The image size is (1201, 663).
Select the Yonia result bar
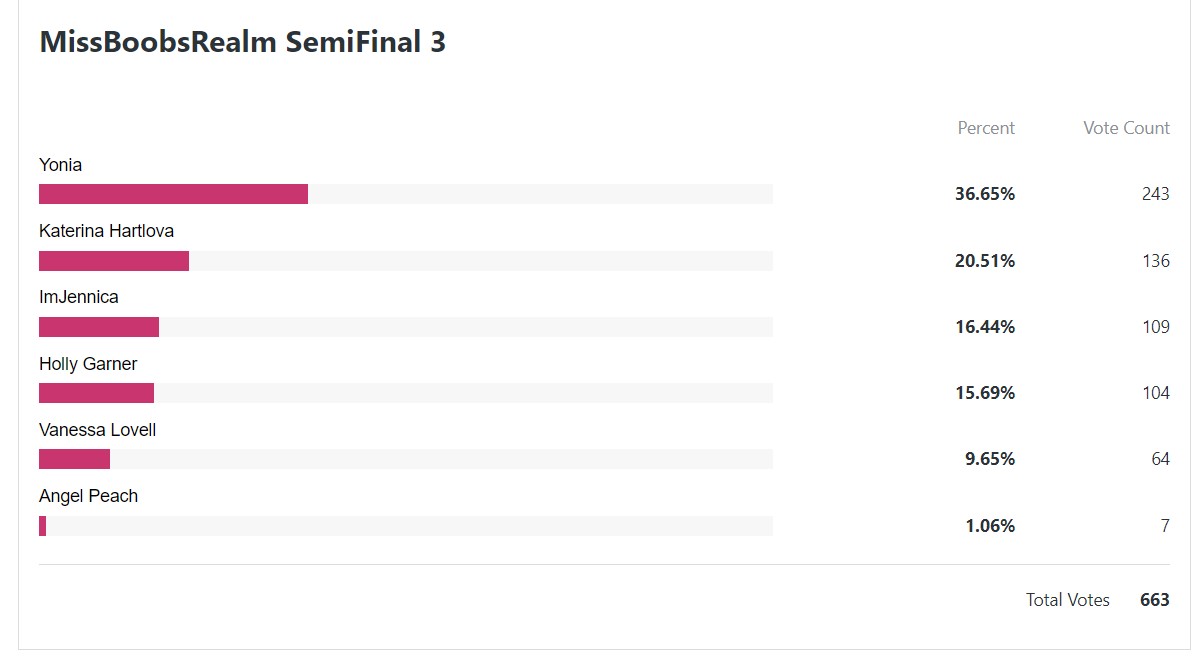406,194
